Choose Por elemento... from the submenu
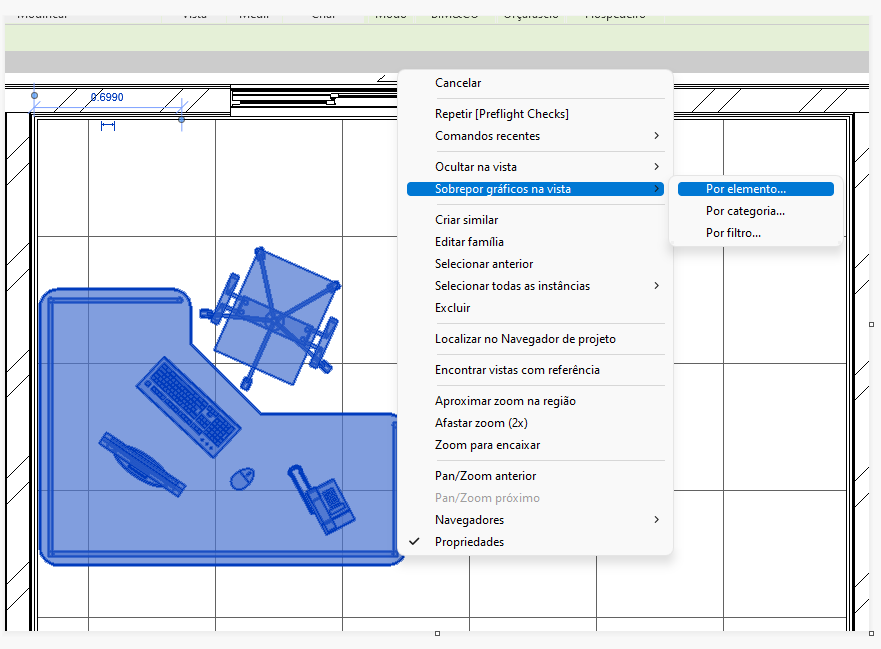 [x=746, y=188]
